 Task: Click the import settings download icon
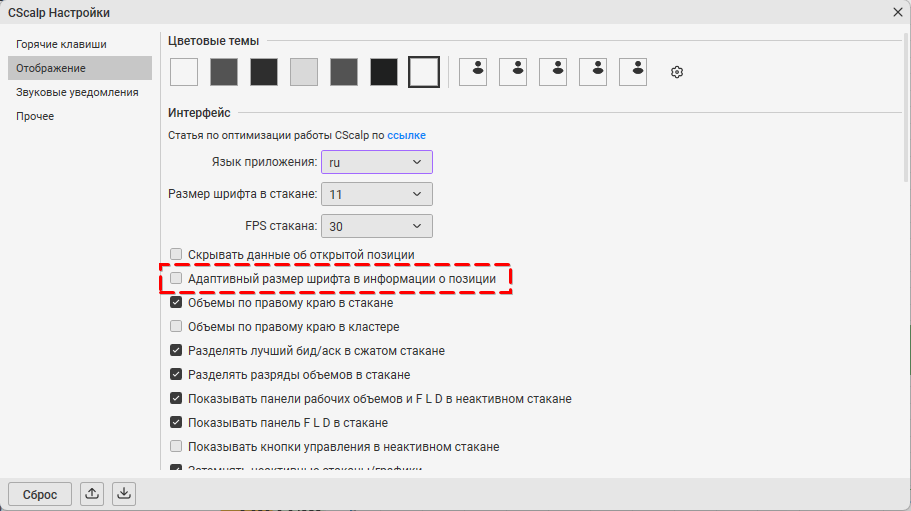tap(123, 493)
